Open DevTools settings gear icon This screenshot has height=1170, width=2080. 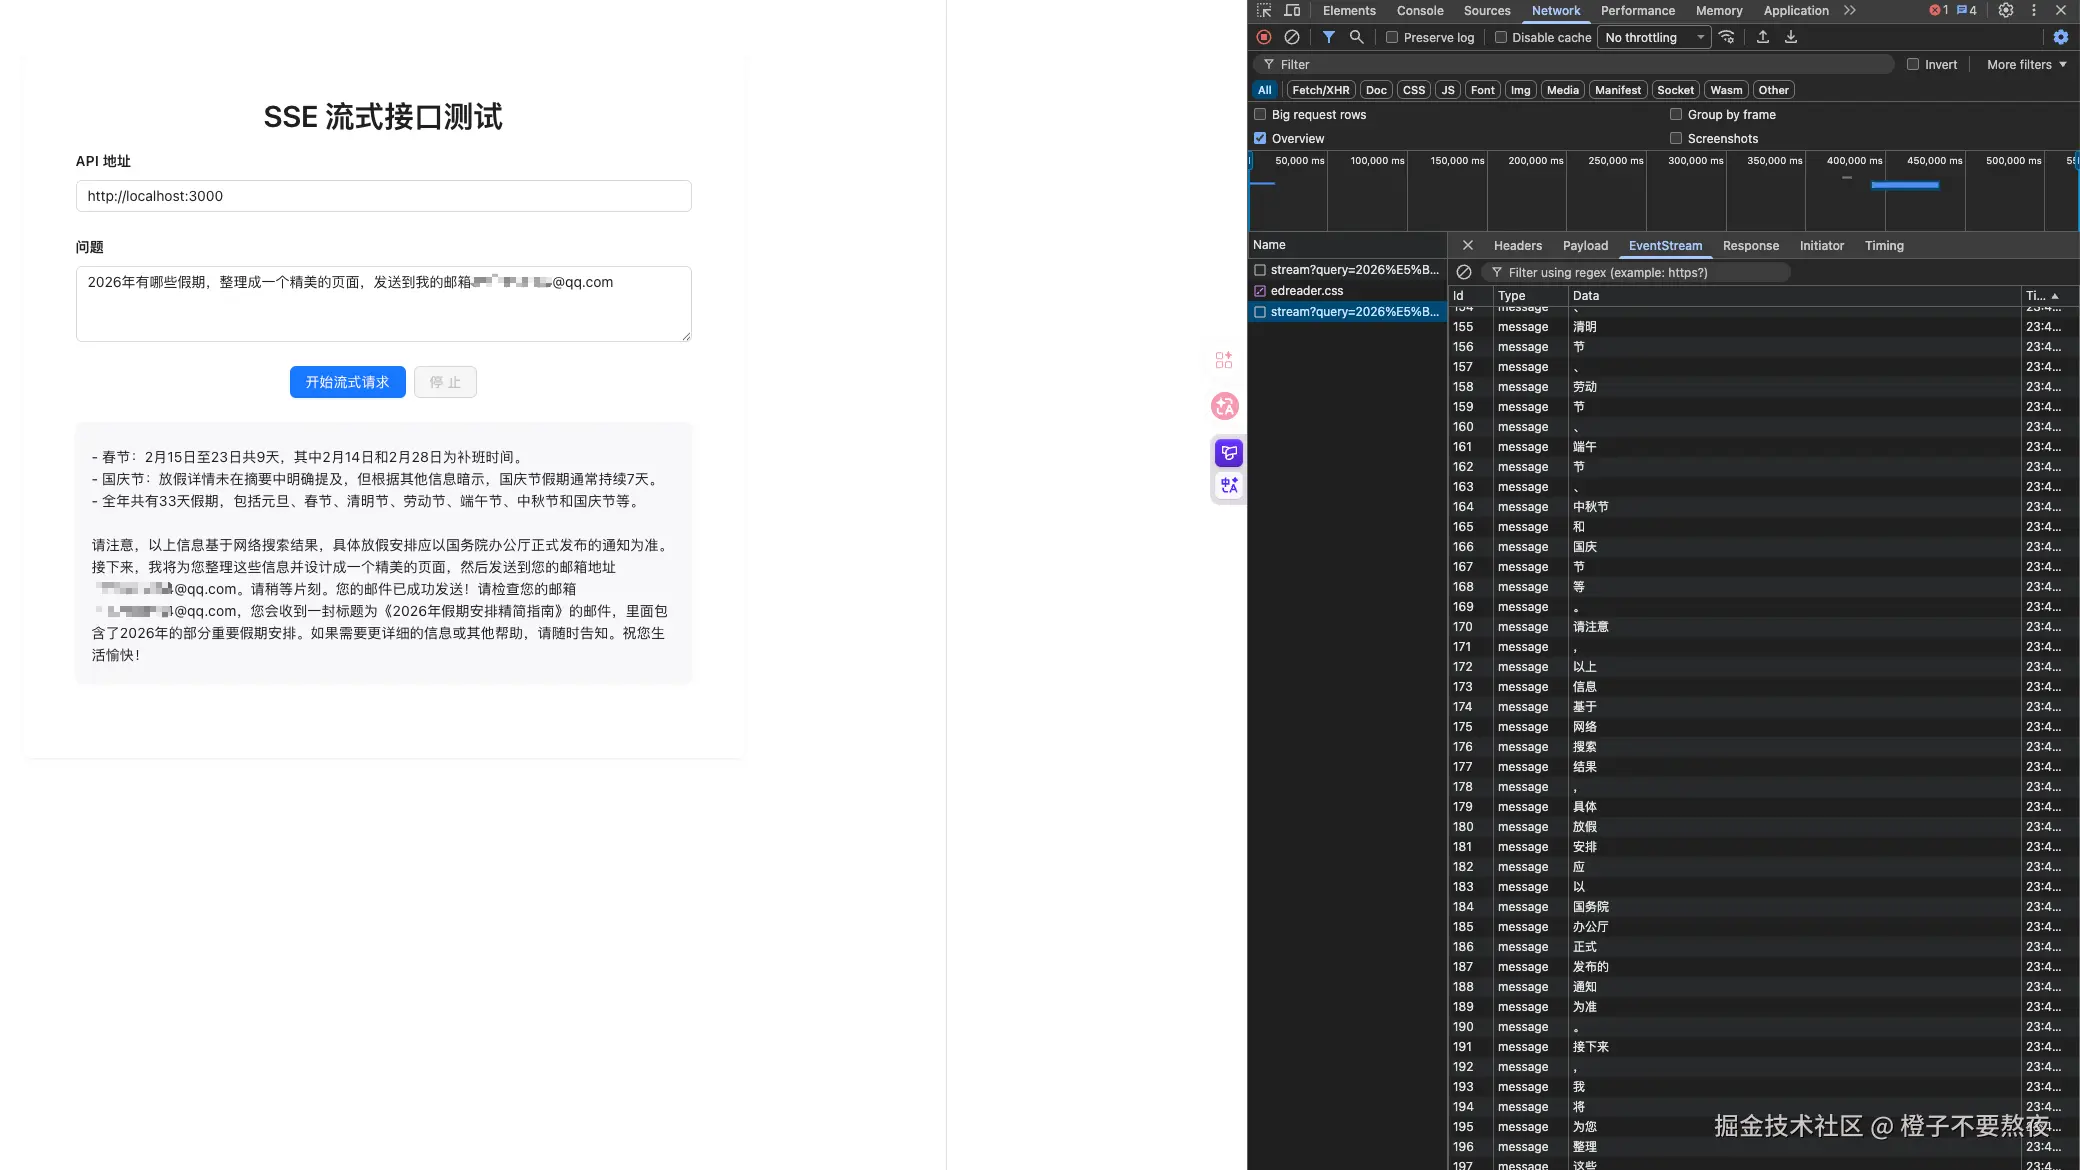[x=2006, y=10]
